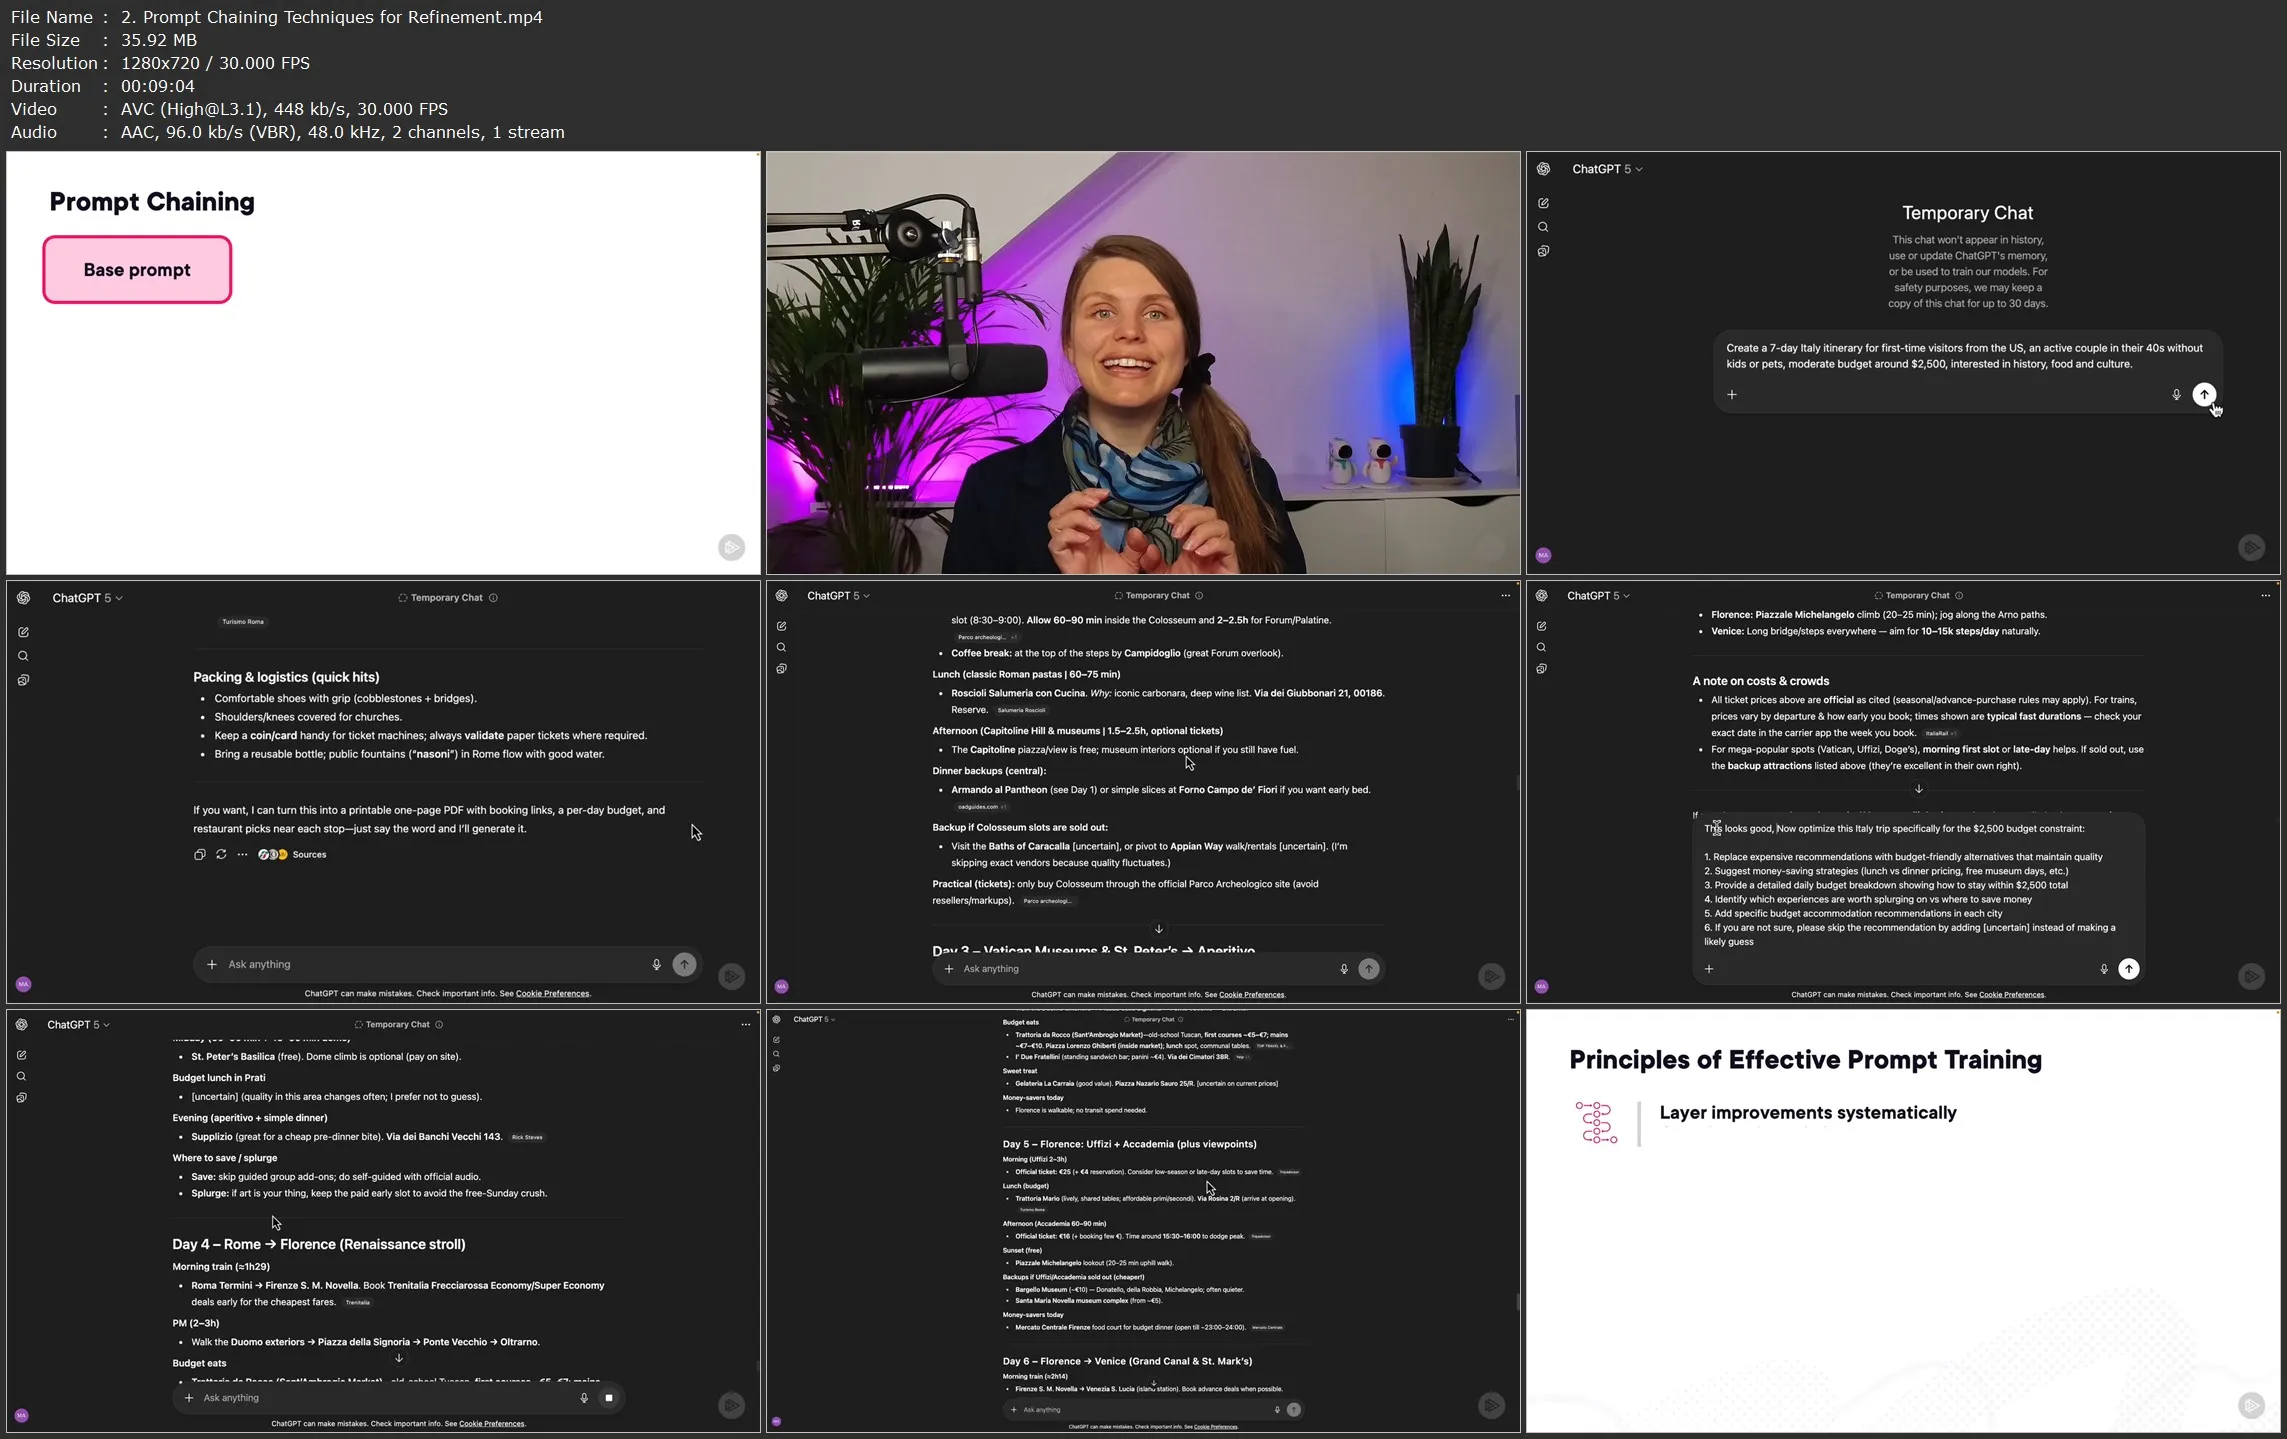Click the Base prompt box on the Prompt Chaining slide

tap(137, 270)
